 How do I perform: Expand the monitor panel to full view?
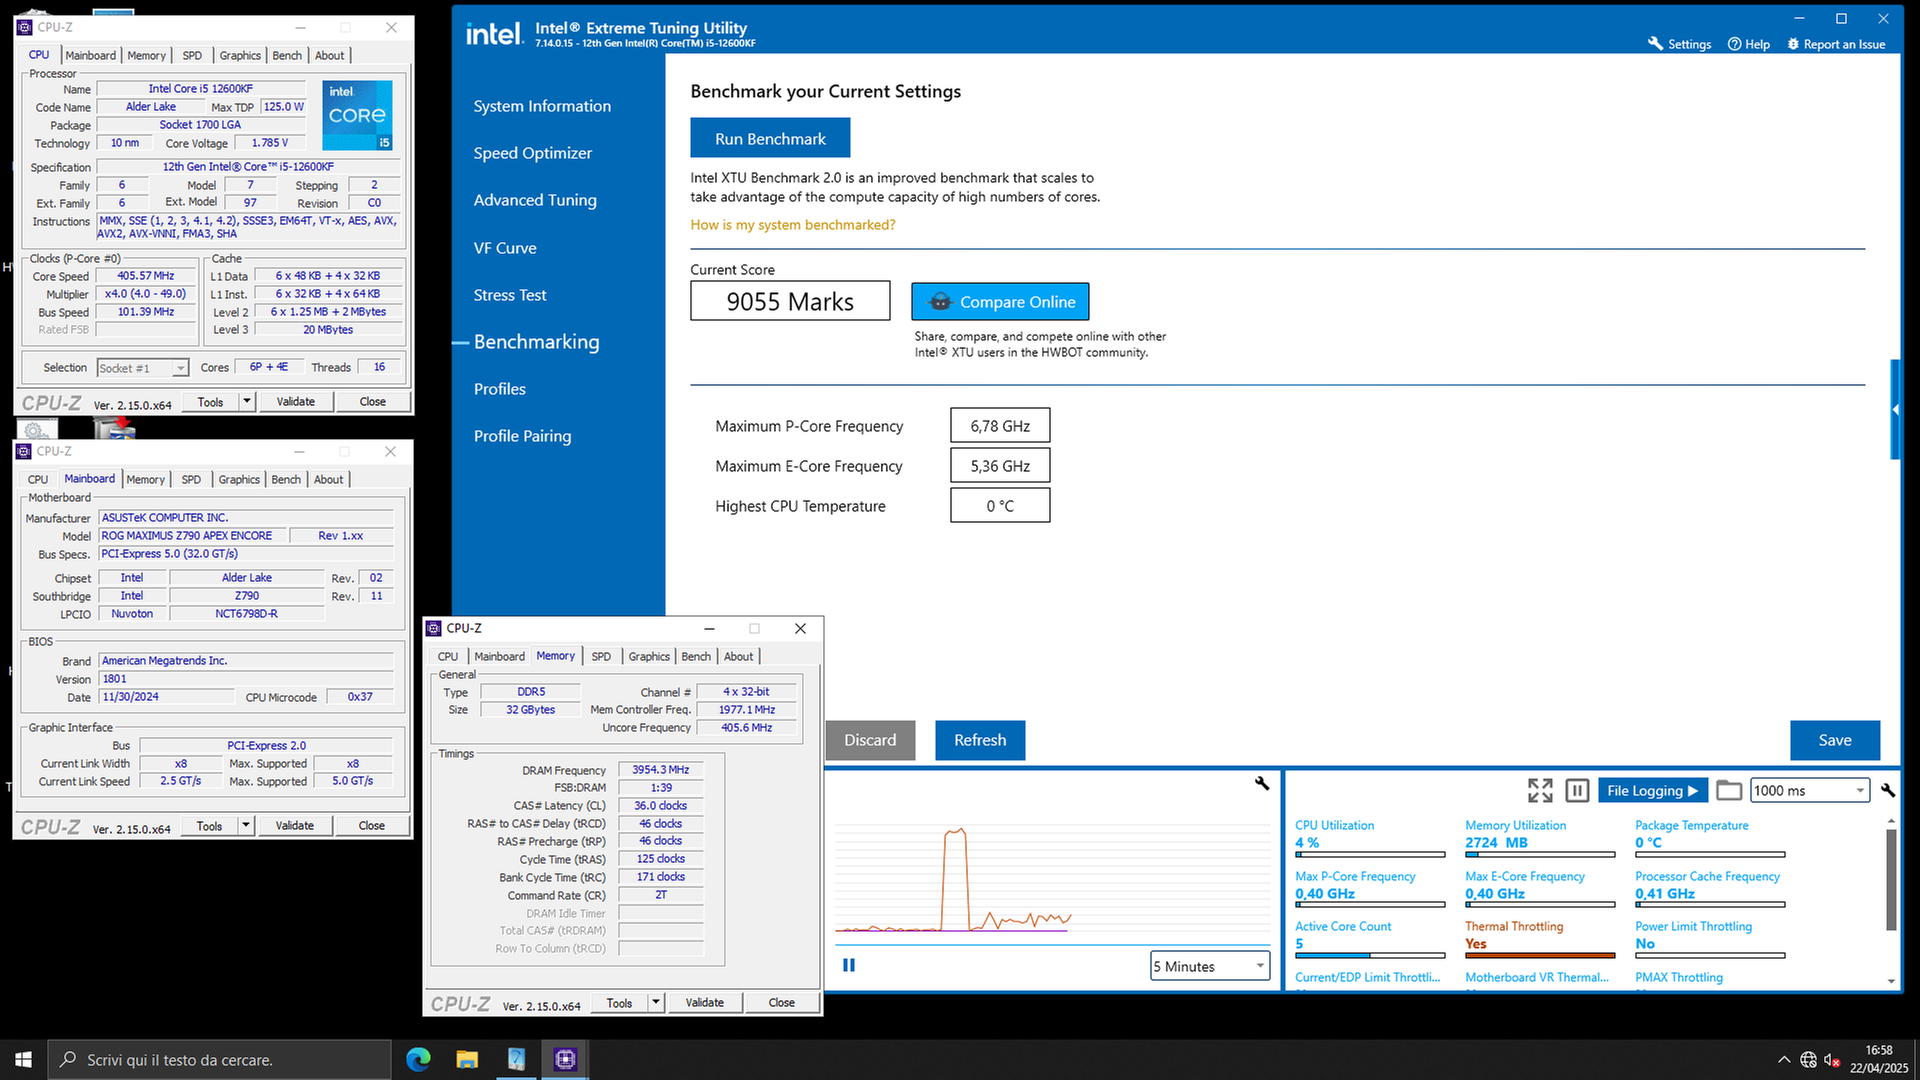point(1540,790)
